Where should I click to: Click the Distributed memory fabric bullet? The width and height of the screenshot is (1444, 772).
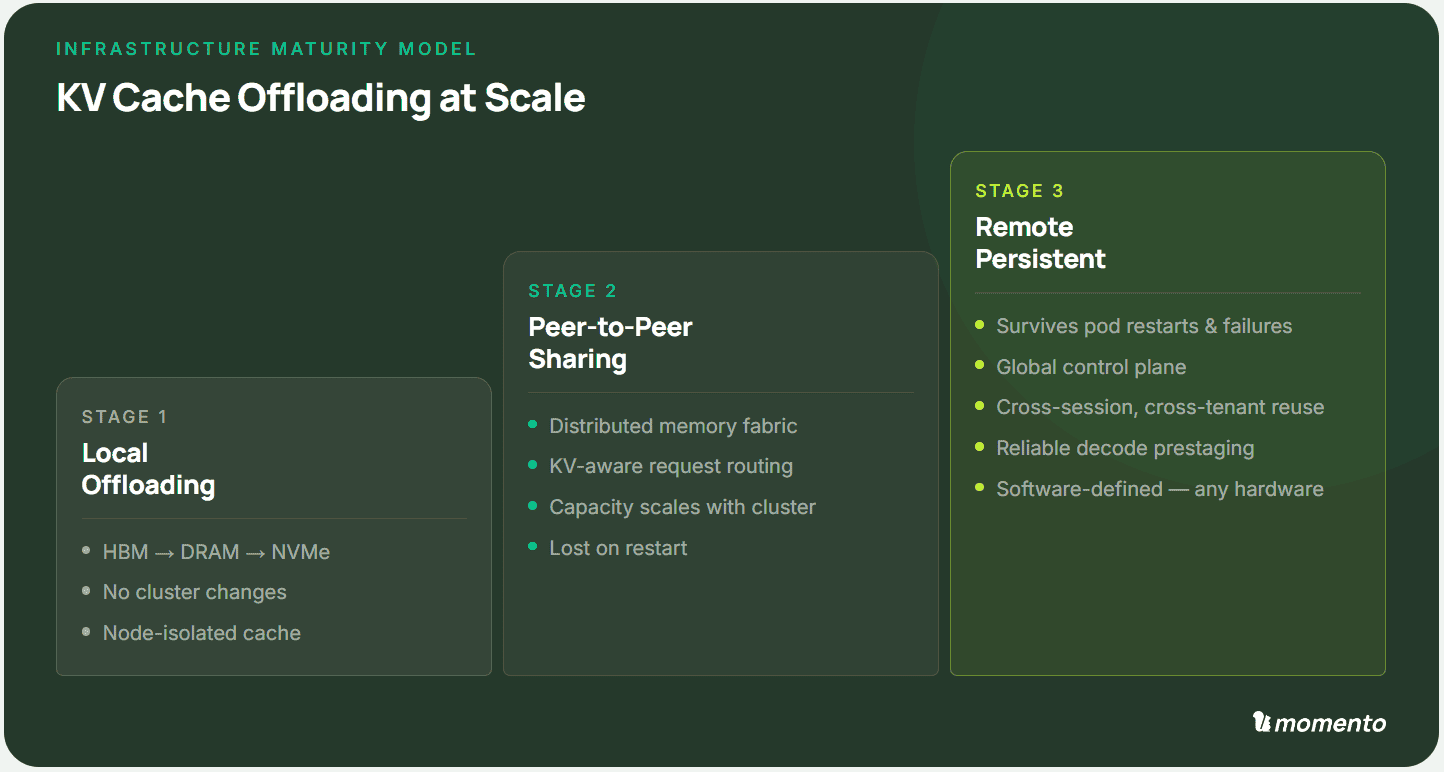(x=673, y=426)
